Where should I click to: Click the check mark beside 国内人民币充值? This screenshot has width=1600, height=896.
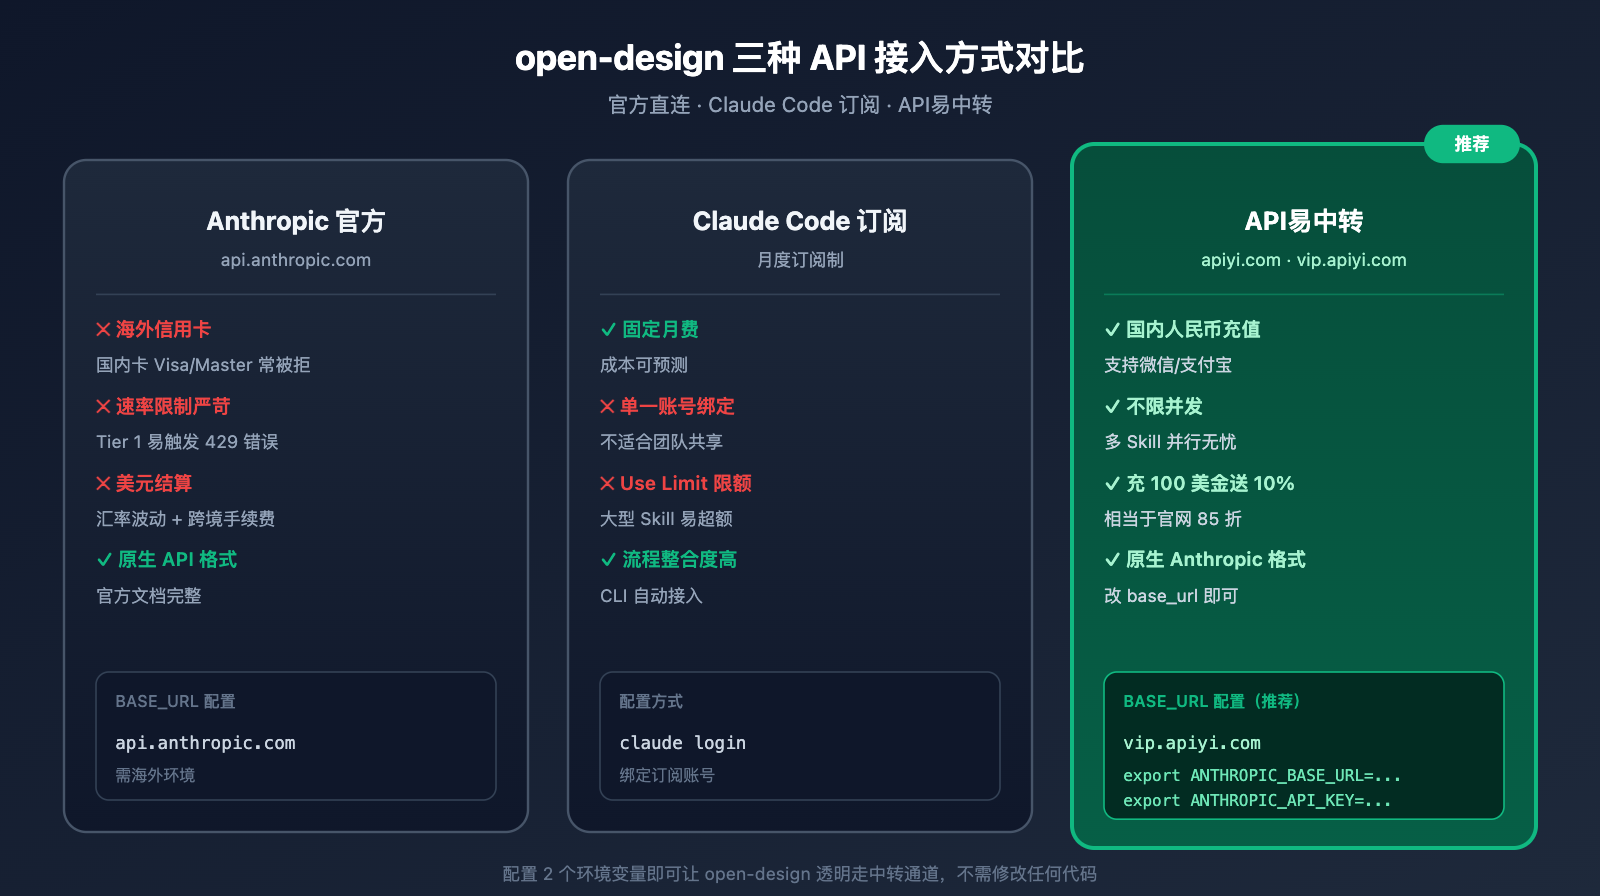pos(1112,330)
